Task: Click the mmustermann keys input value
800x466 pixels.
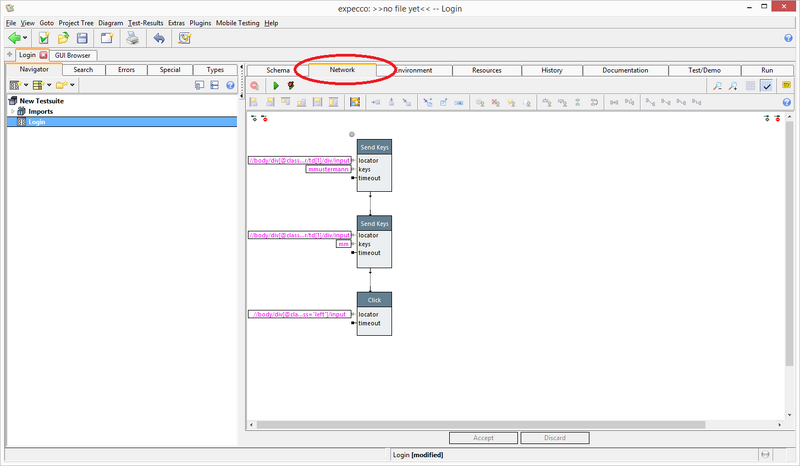Action: tap(327, 169)
